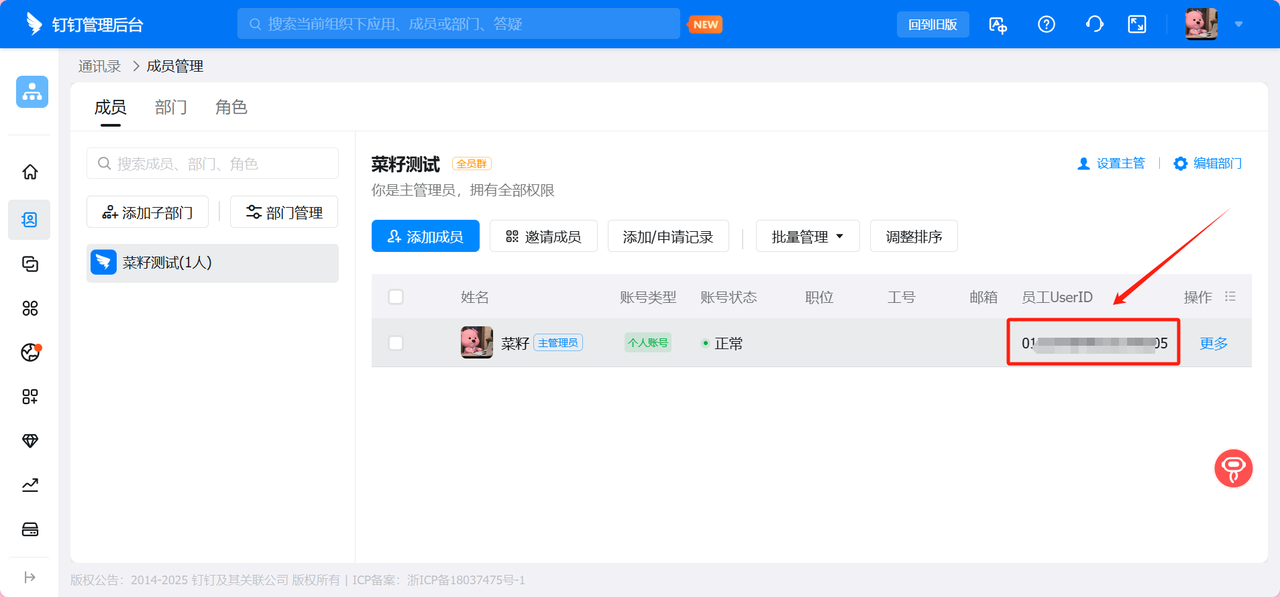
Task: Check the checkbox for member 菜籽
Action: tap(396, 343)
